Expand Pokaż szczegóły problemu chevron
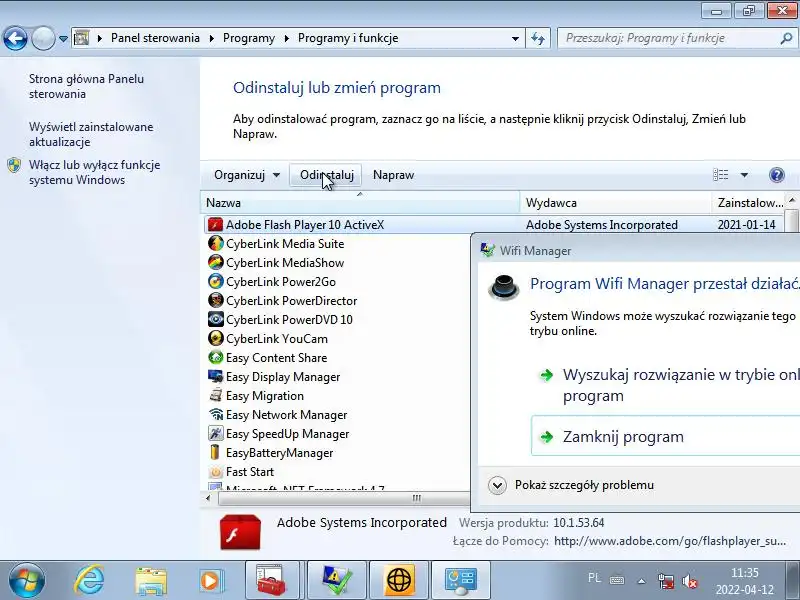 click(497, 485)
